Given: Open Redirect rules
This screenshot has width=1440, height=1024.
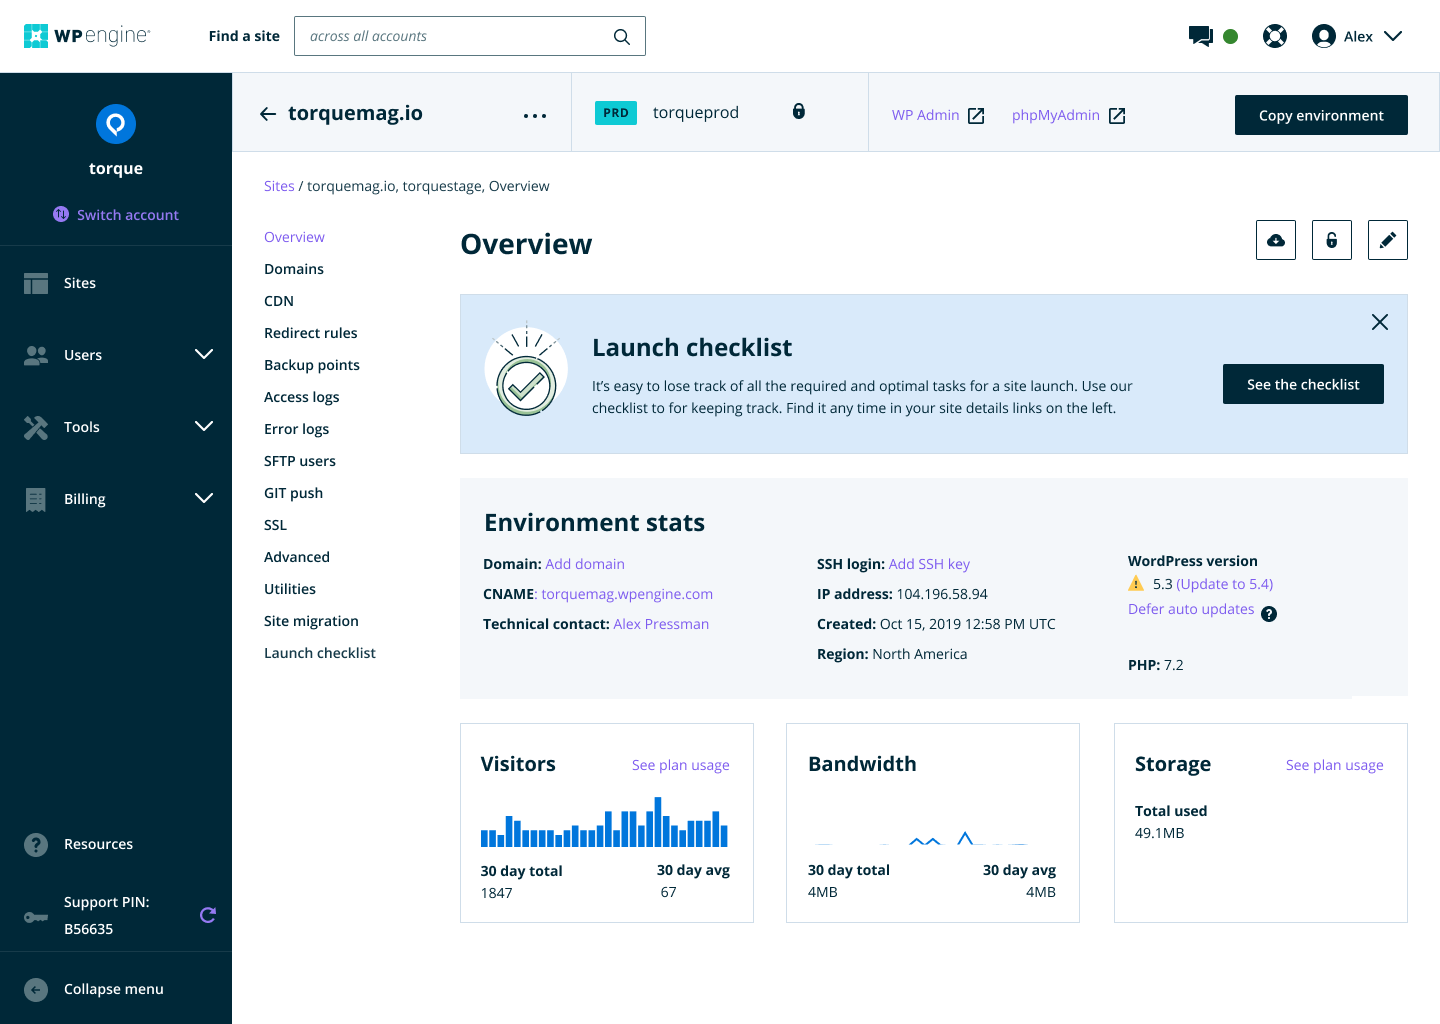Looking at the screenshot, I should tap(310, 333).
